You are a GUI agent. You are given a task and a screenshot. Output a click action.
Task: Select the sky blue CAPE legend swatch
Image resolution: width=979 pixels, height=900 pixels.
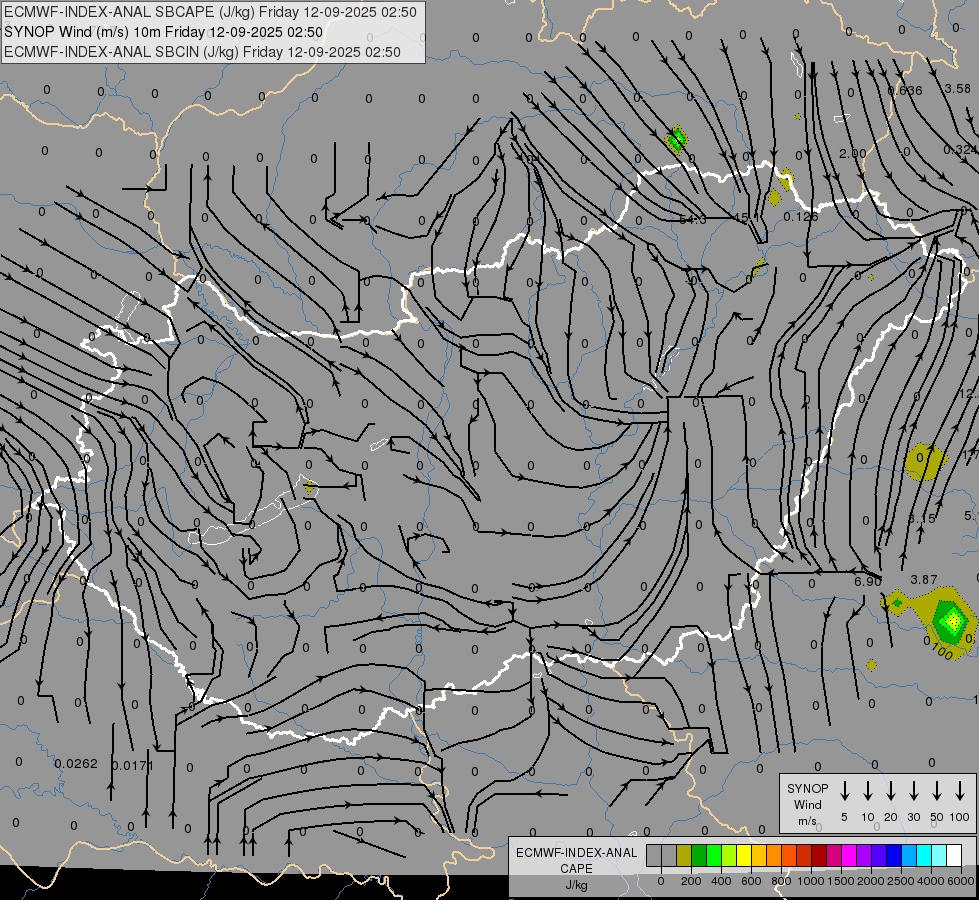click(x=908, y=856)
